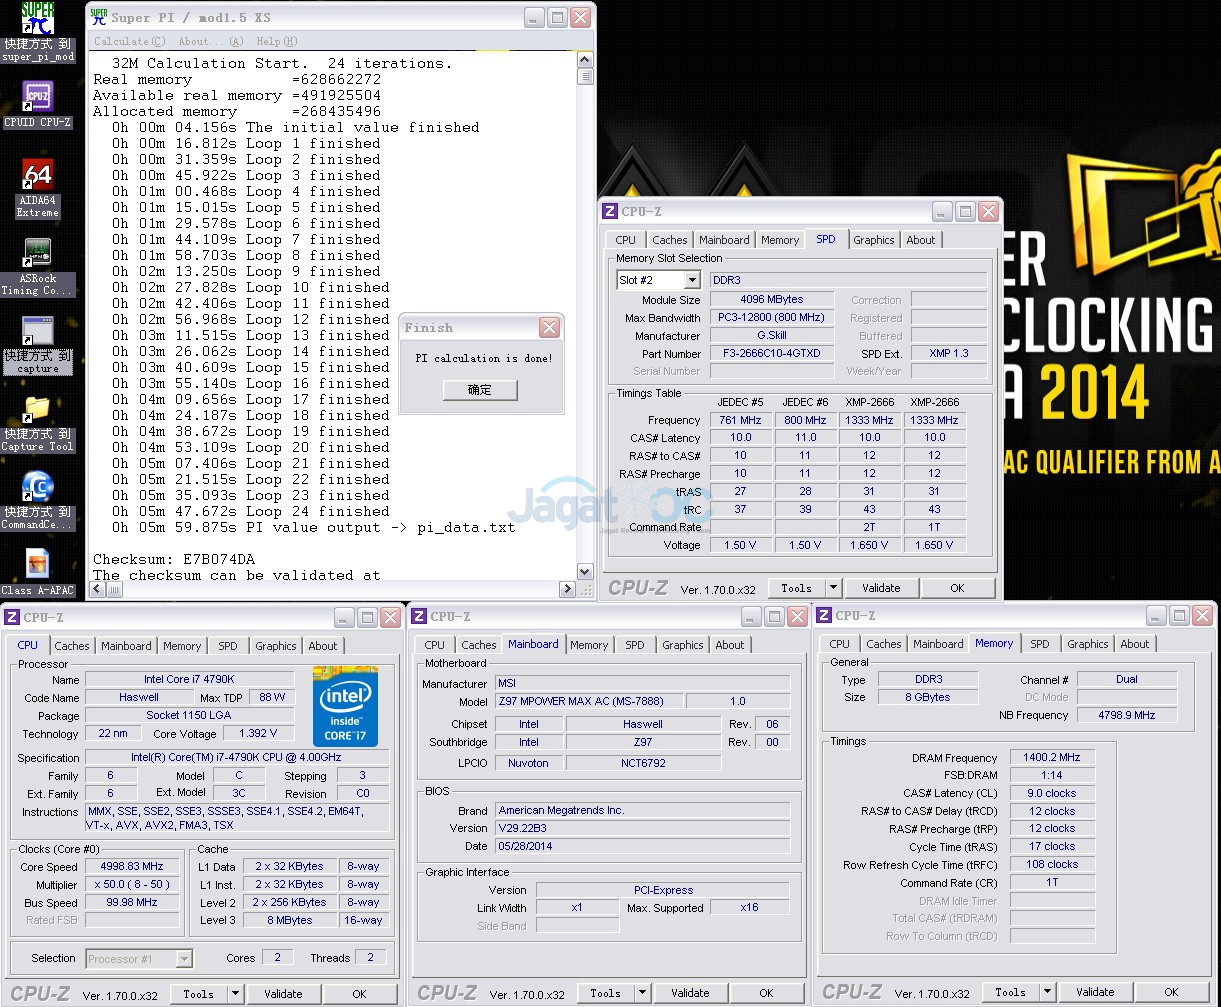Open the Calculate menu in Super PI

point(129,41)
